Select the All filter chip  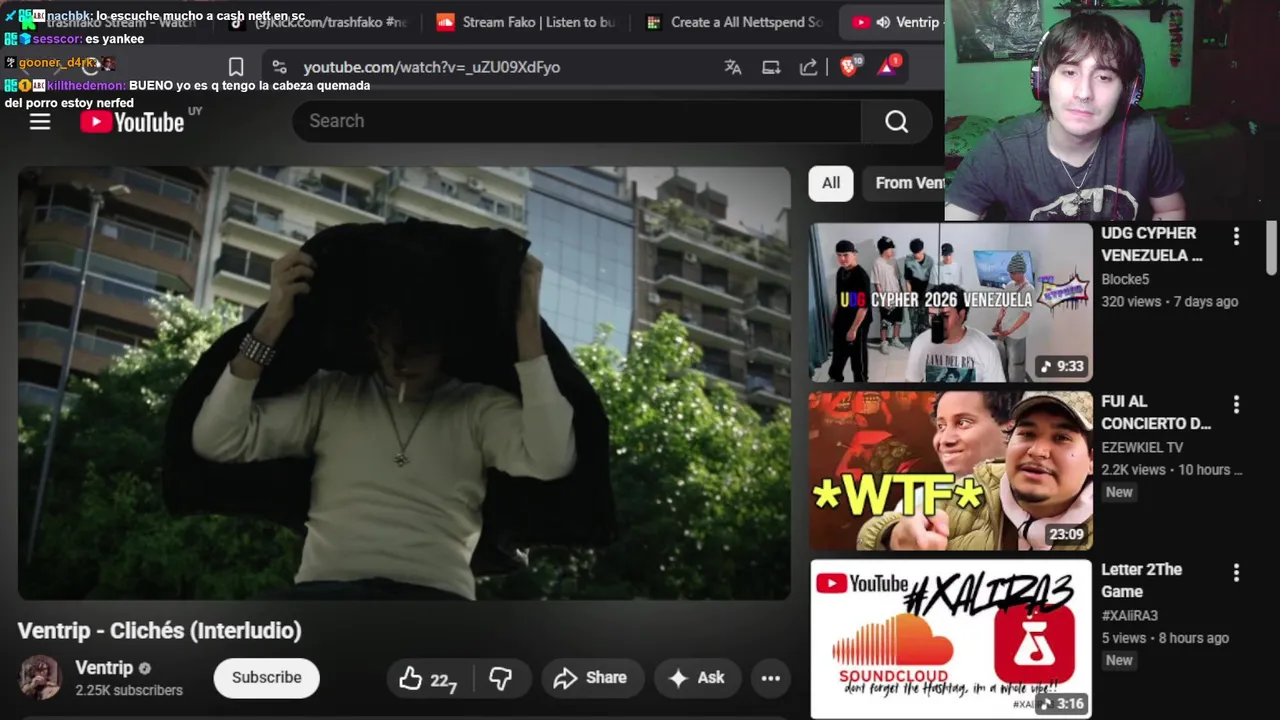(831, 183)
